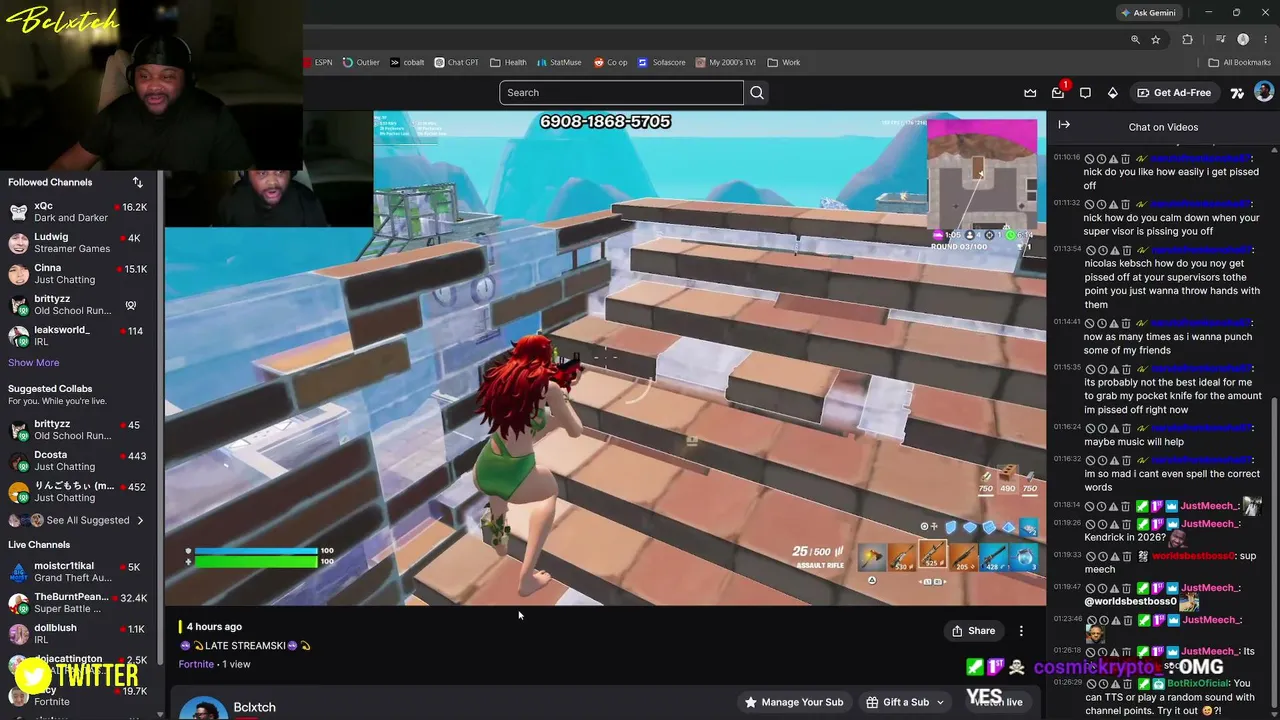The height and width of the screenshot is (720, 1280).
Task: Open Ludwig channel in sidebar
Action: [x=78, y=243]
